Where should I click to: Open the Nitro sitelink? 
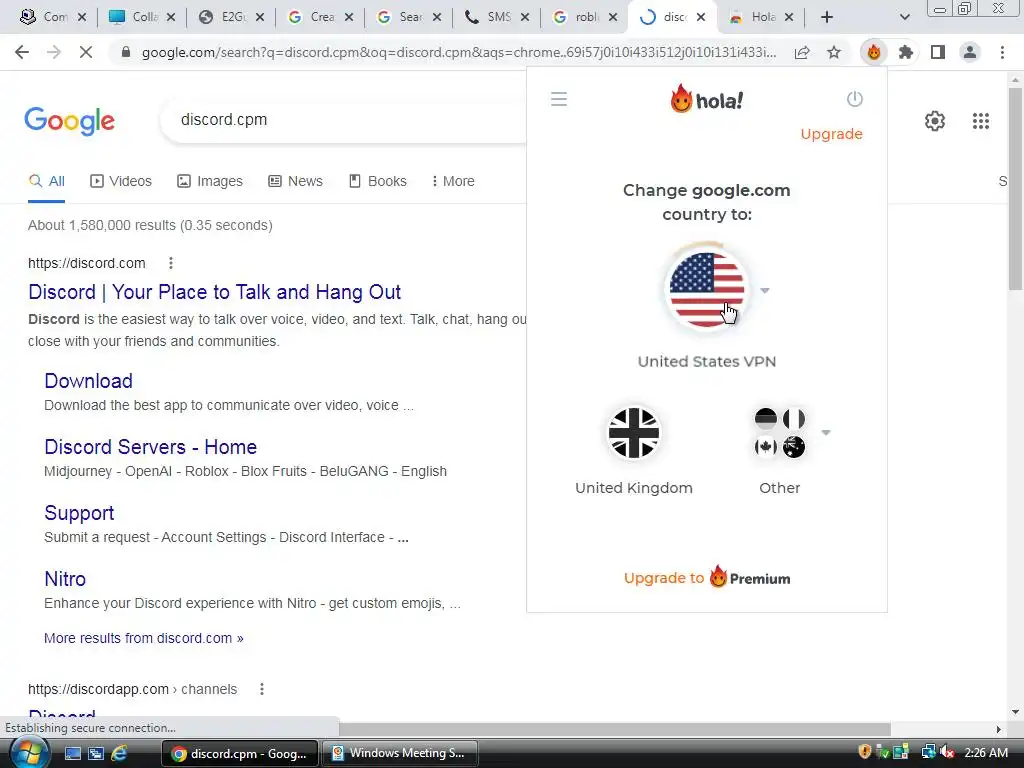point(65,579)
